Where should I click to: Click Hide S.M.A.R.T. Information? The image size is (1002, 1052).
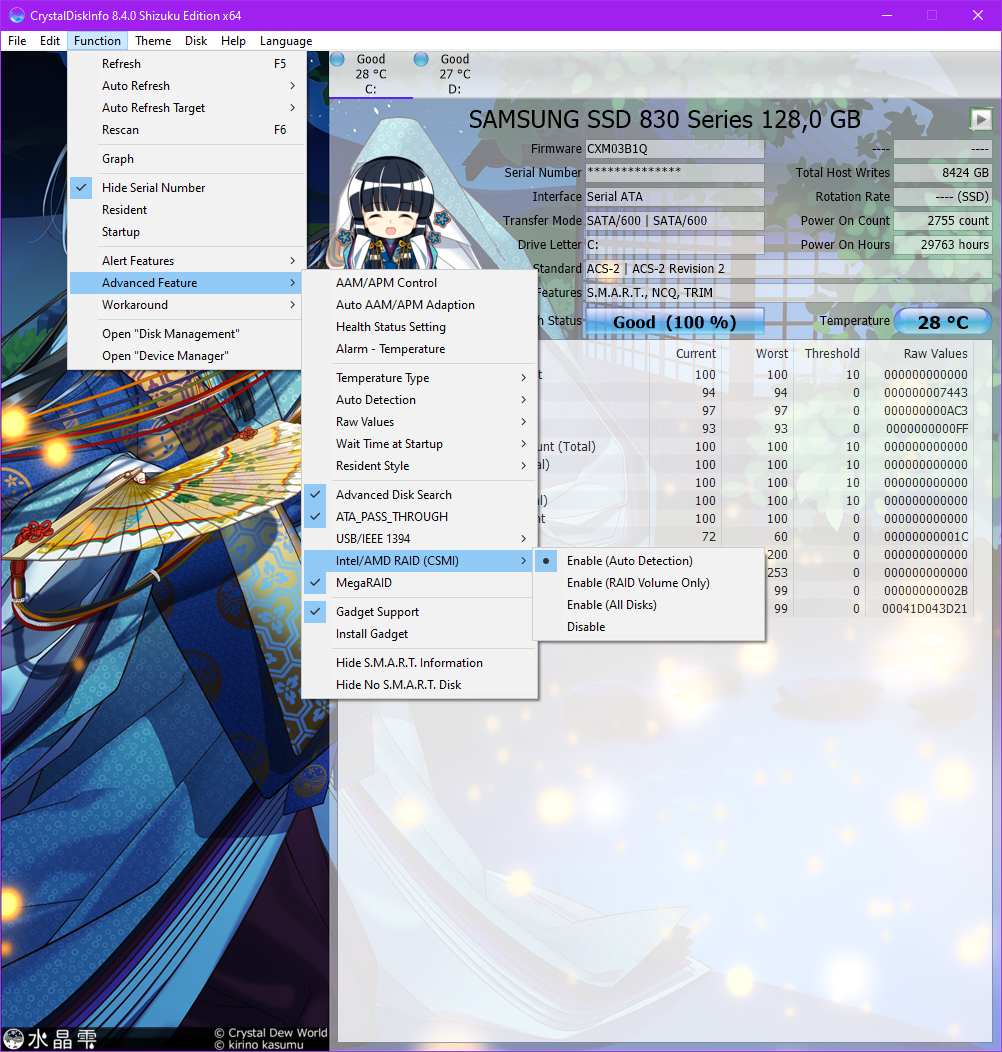click(420, 662)
